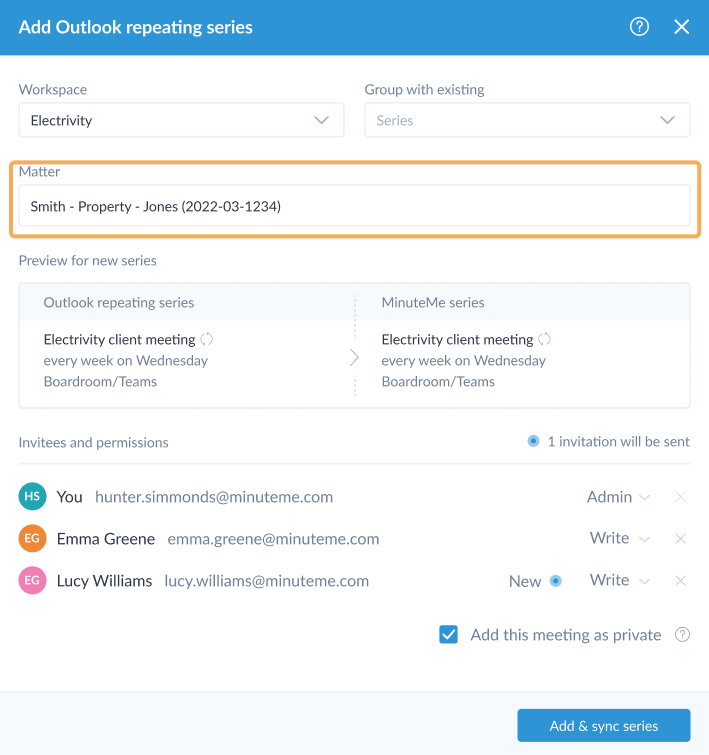
Task: Click the remove icon beside your Admin row
Action: click(681, 497)
